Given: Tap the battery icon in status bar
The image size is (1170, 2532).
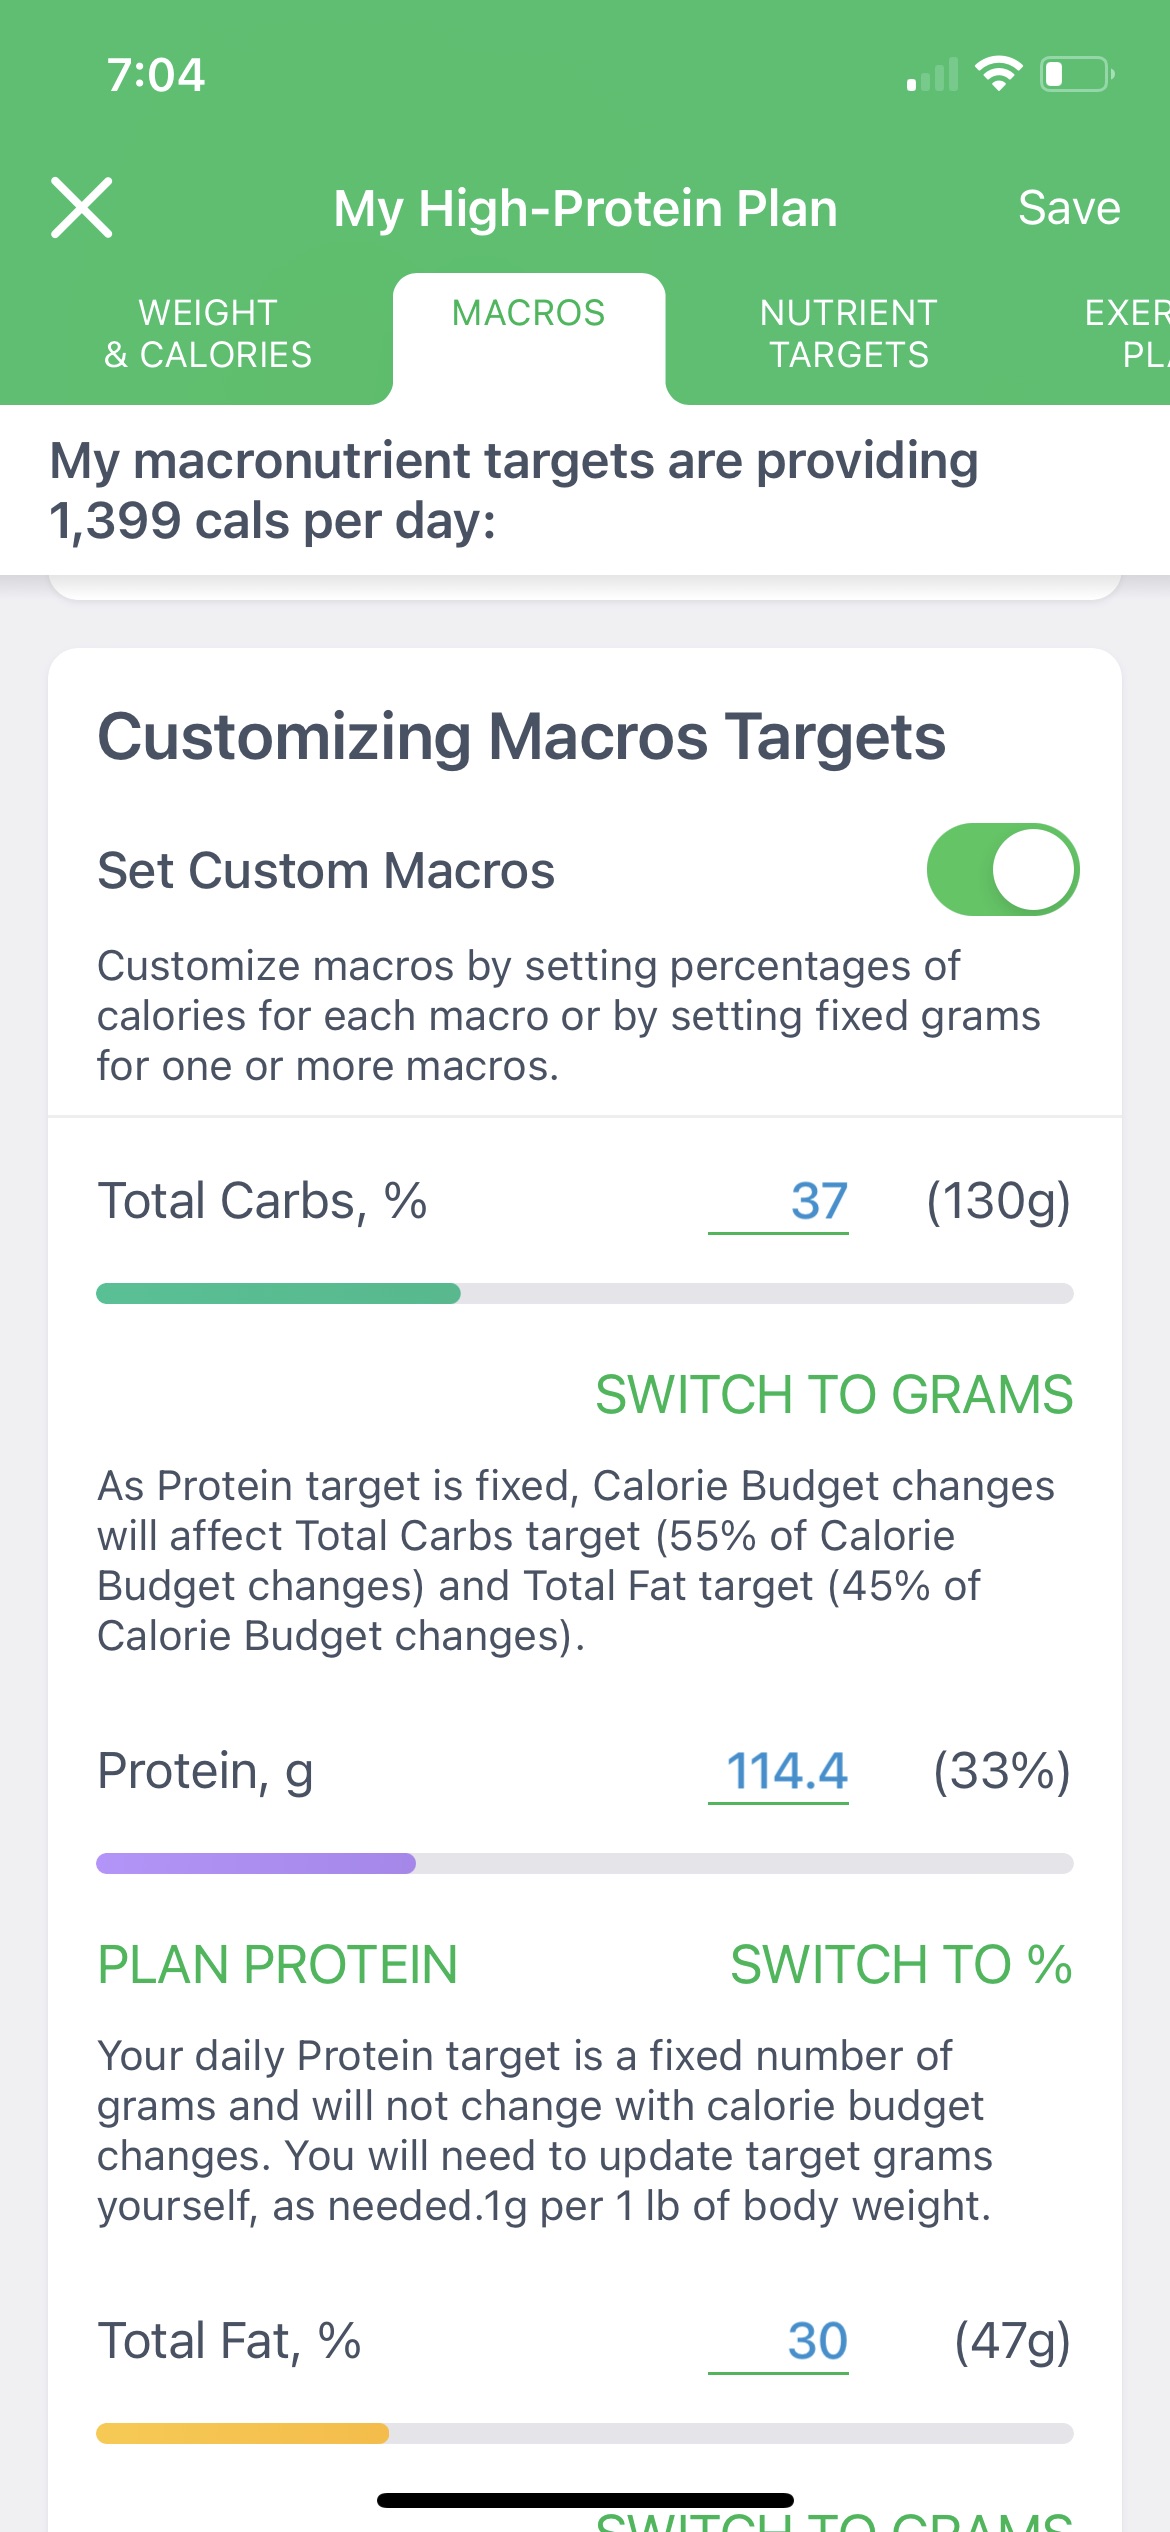Looking at the screenshot, I should [x=1077, y=74].
